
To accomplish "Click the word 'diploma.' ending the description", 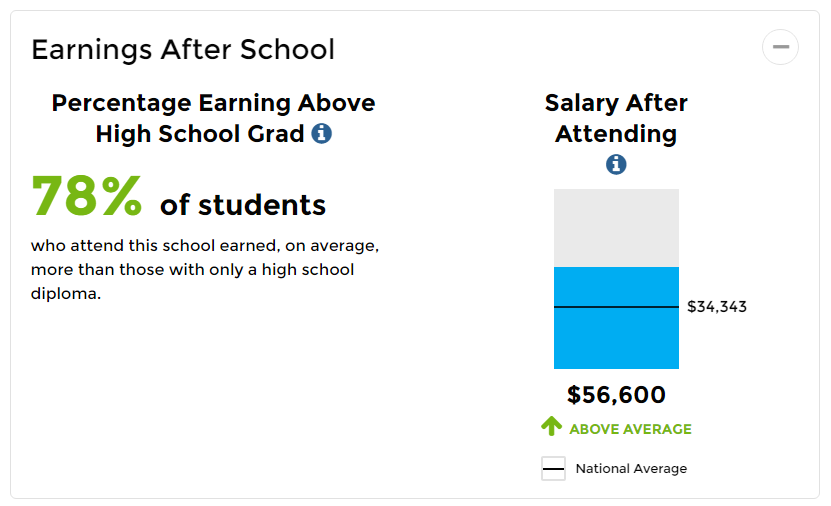I will tap(66, 295).
